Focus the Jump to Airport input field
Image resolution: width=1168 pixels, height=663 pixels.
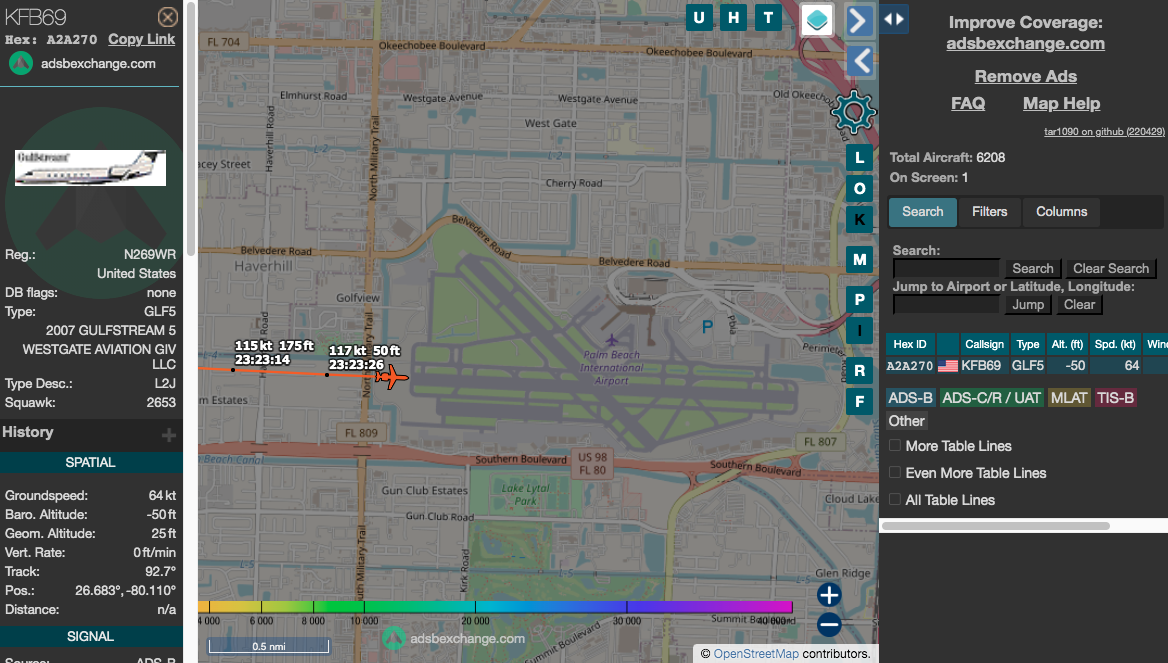click(946, 305)
